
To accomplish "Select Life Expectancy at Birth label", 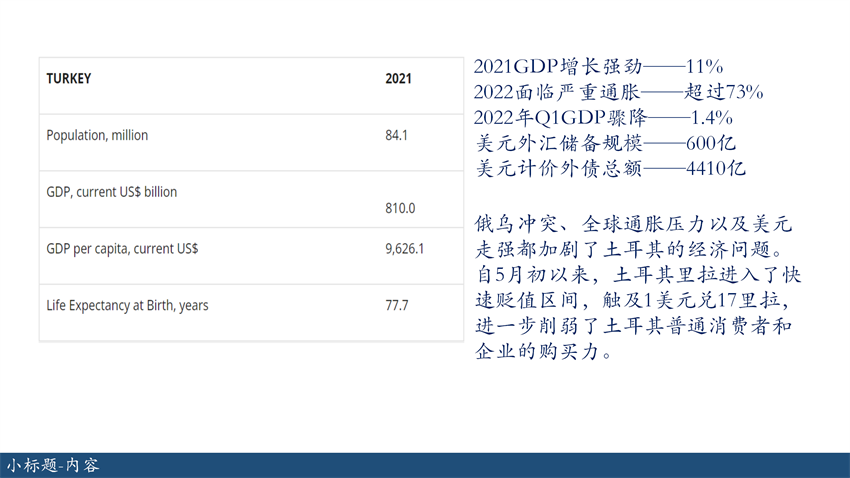I will point(127,305).
